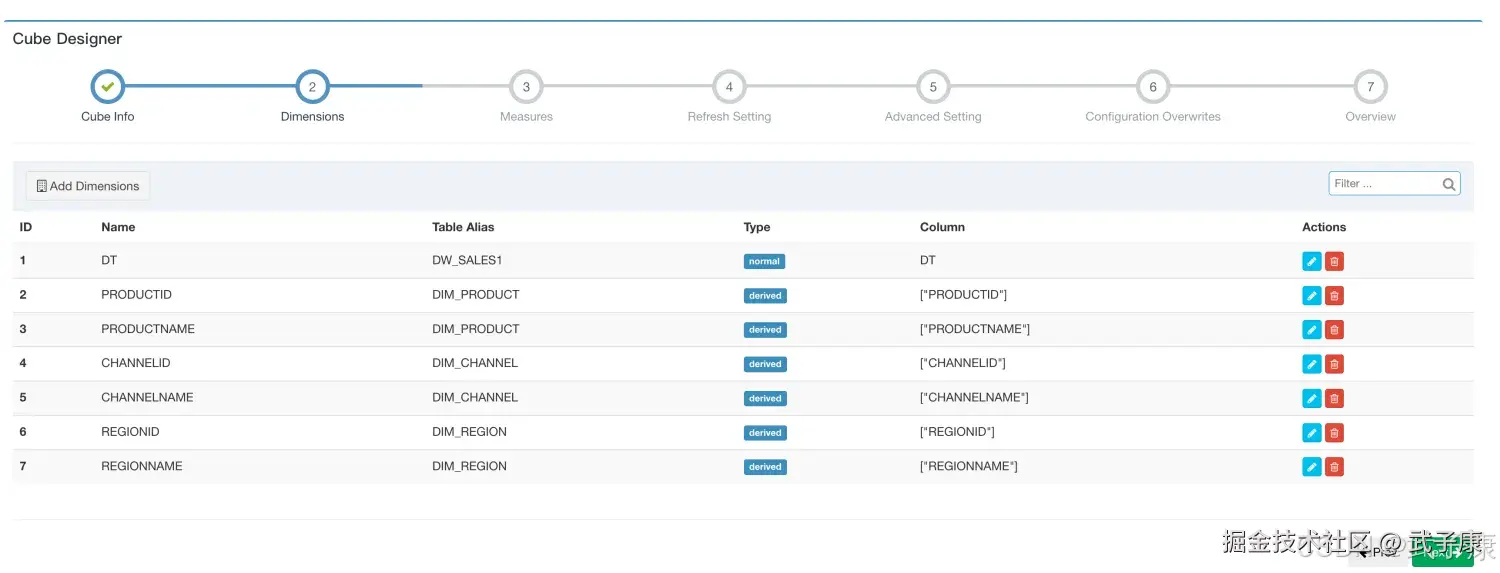Return to completed Cube Info step

click(108, 87)
